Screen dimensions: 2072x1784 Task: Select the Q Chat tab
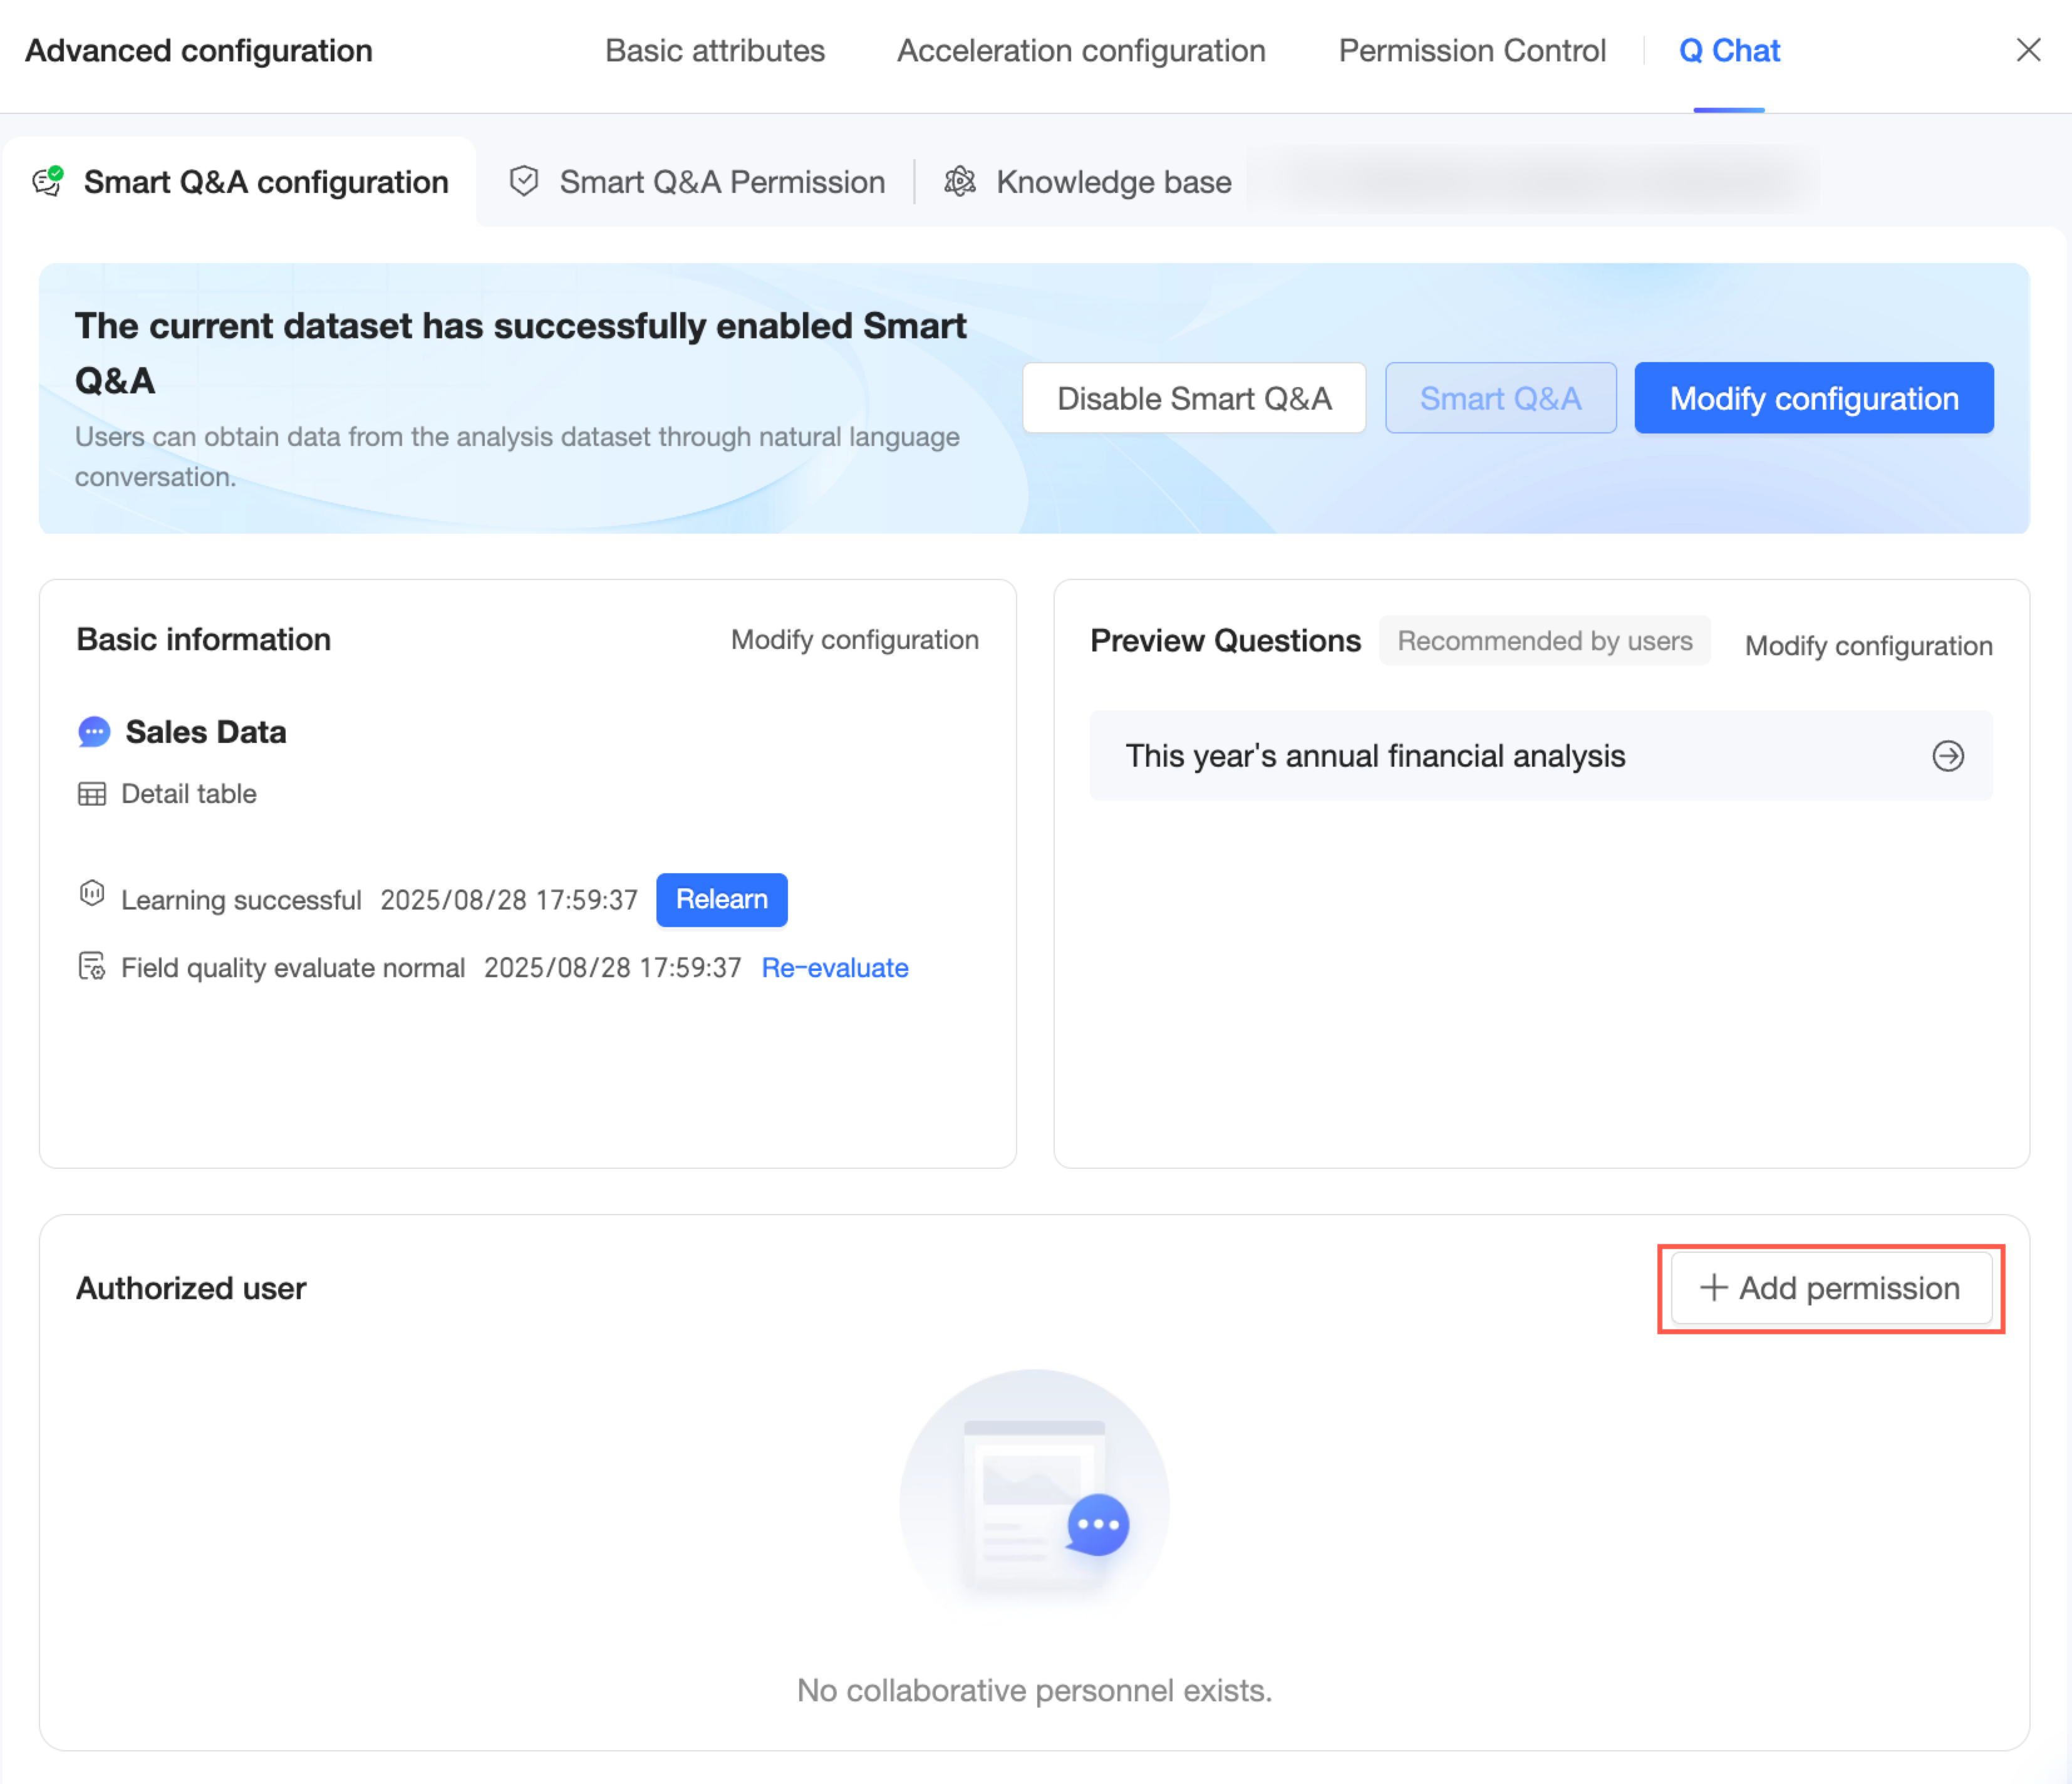coord(1728,51)
